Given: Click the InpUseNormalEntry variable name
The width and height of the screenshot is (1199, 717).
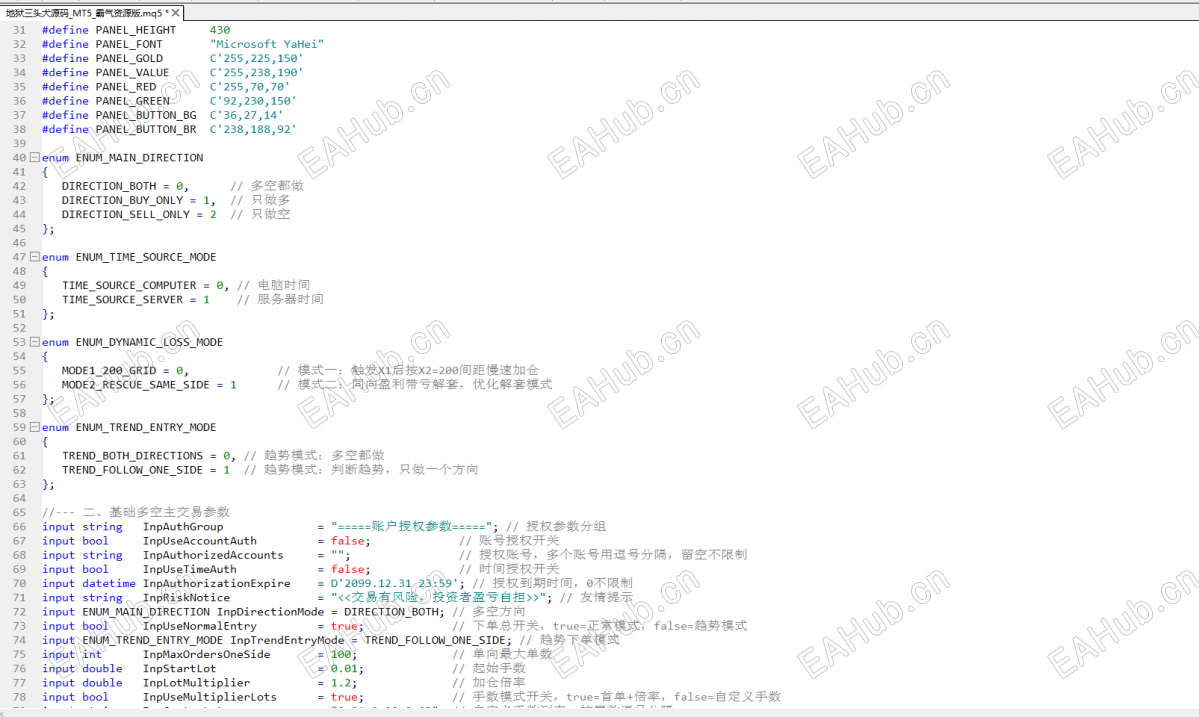Looking at the screenshot, I should [x=200, y=626].
